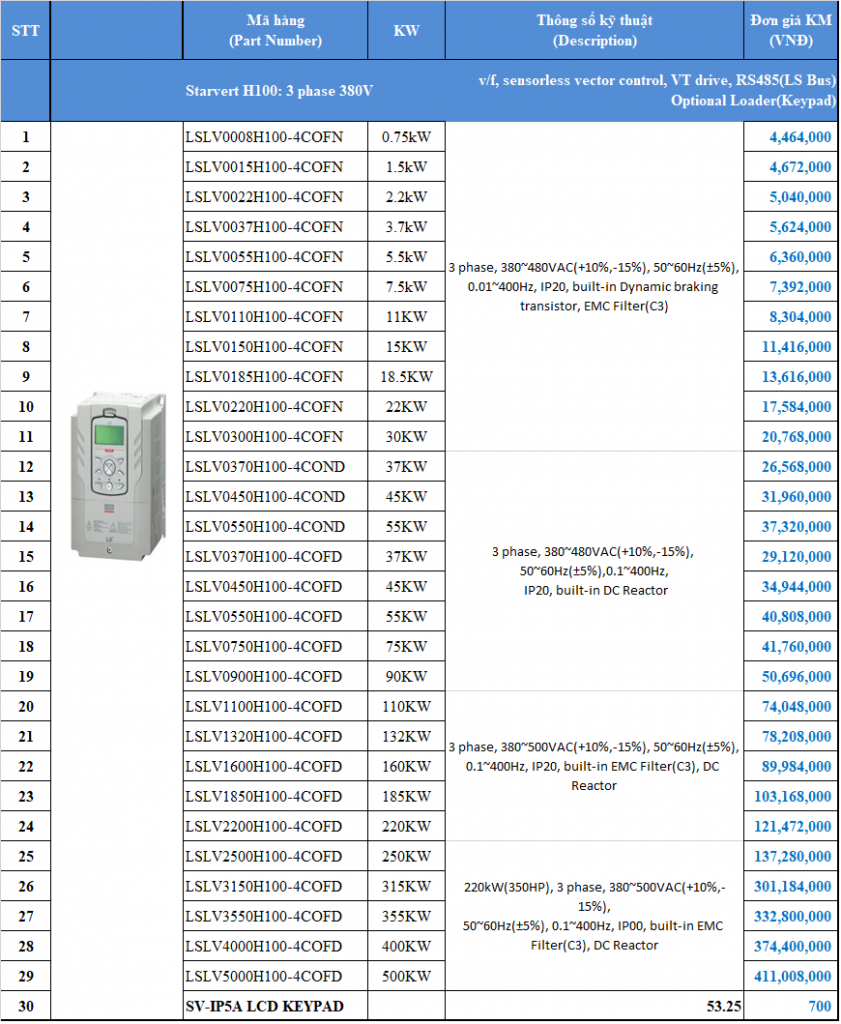Click the 18.5KW power cell
The height and width of the screenshot is (1024, 841).
(406, 377)
